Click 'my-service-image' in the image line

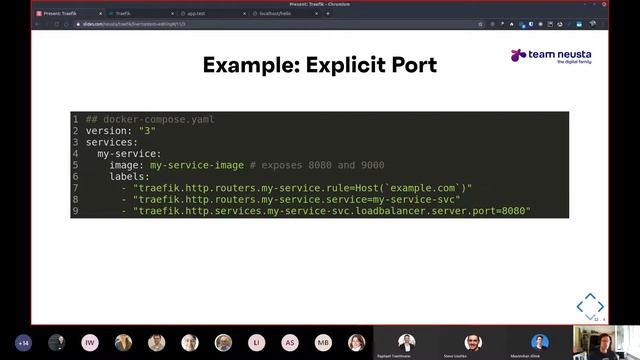[197, 165]
